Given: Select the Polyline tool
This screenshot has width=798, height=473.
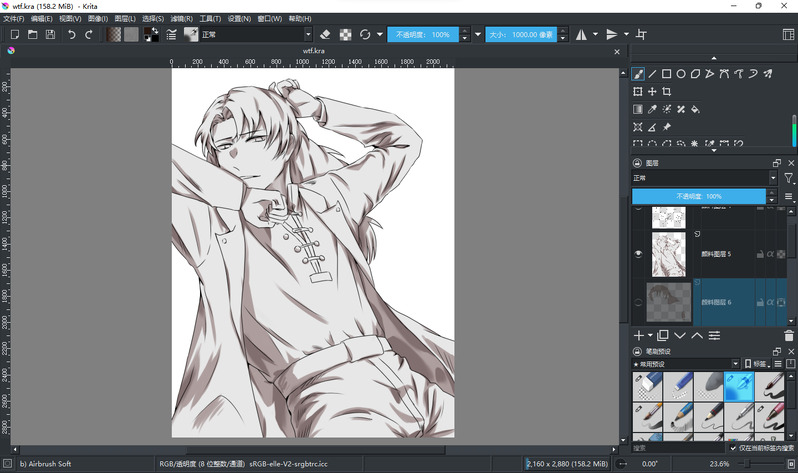Looking at the screenshot, I should (x=709, y=74).
